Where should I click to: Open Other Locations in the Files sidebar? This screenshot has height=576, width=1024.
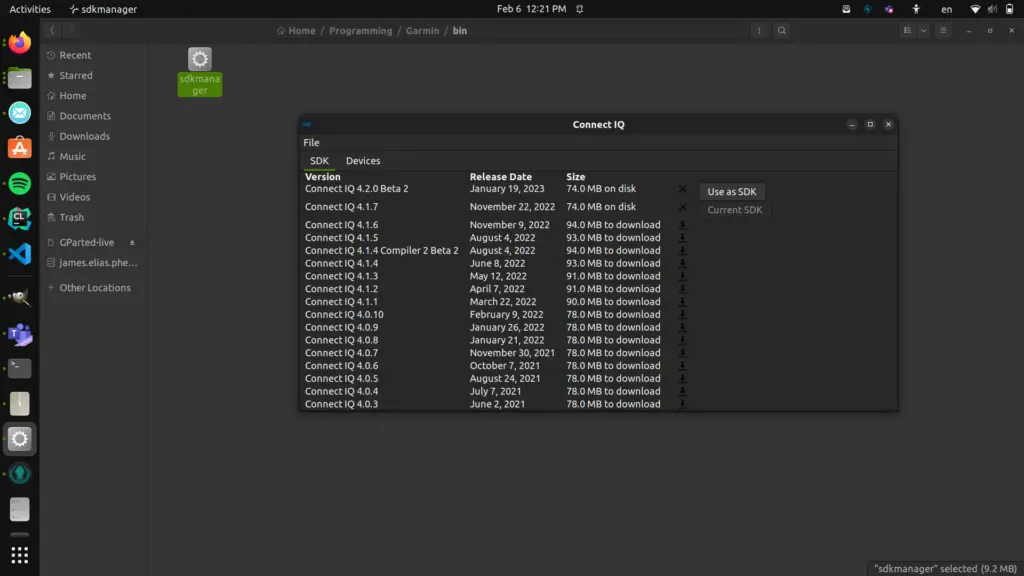pyautogui.click(x=95, y=288)
